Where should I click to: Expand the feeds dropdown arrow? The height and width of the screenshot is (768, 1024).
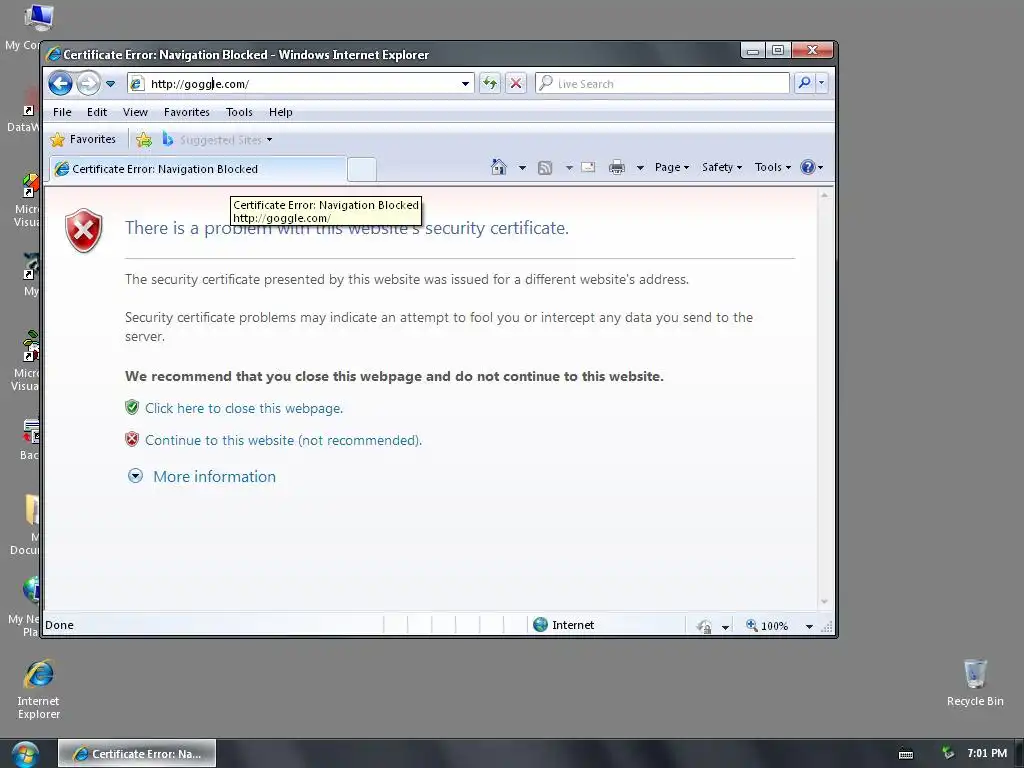click(x=569, y=168)
